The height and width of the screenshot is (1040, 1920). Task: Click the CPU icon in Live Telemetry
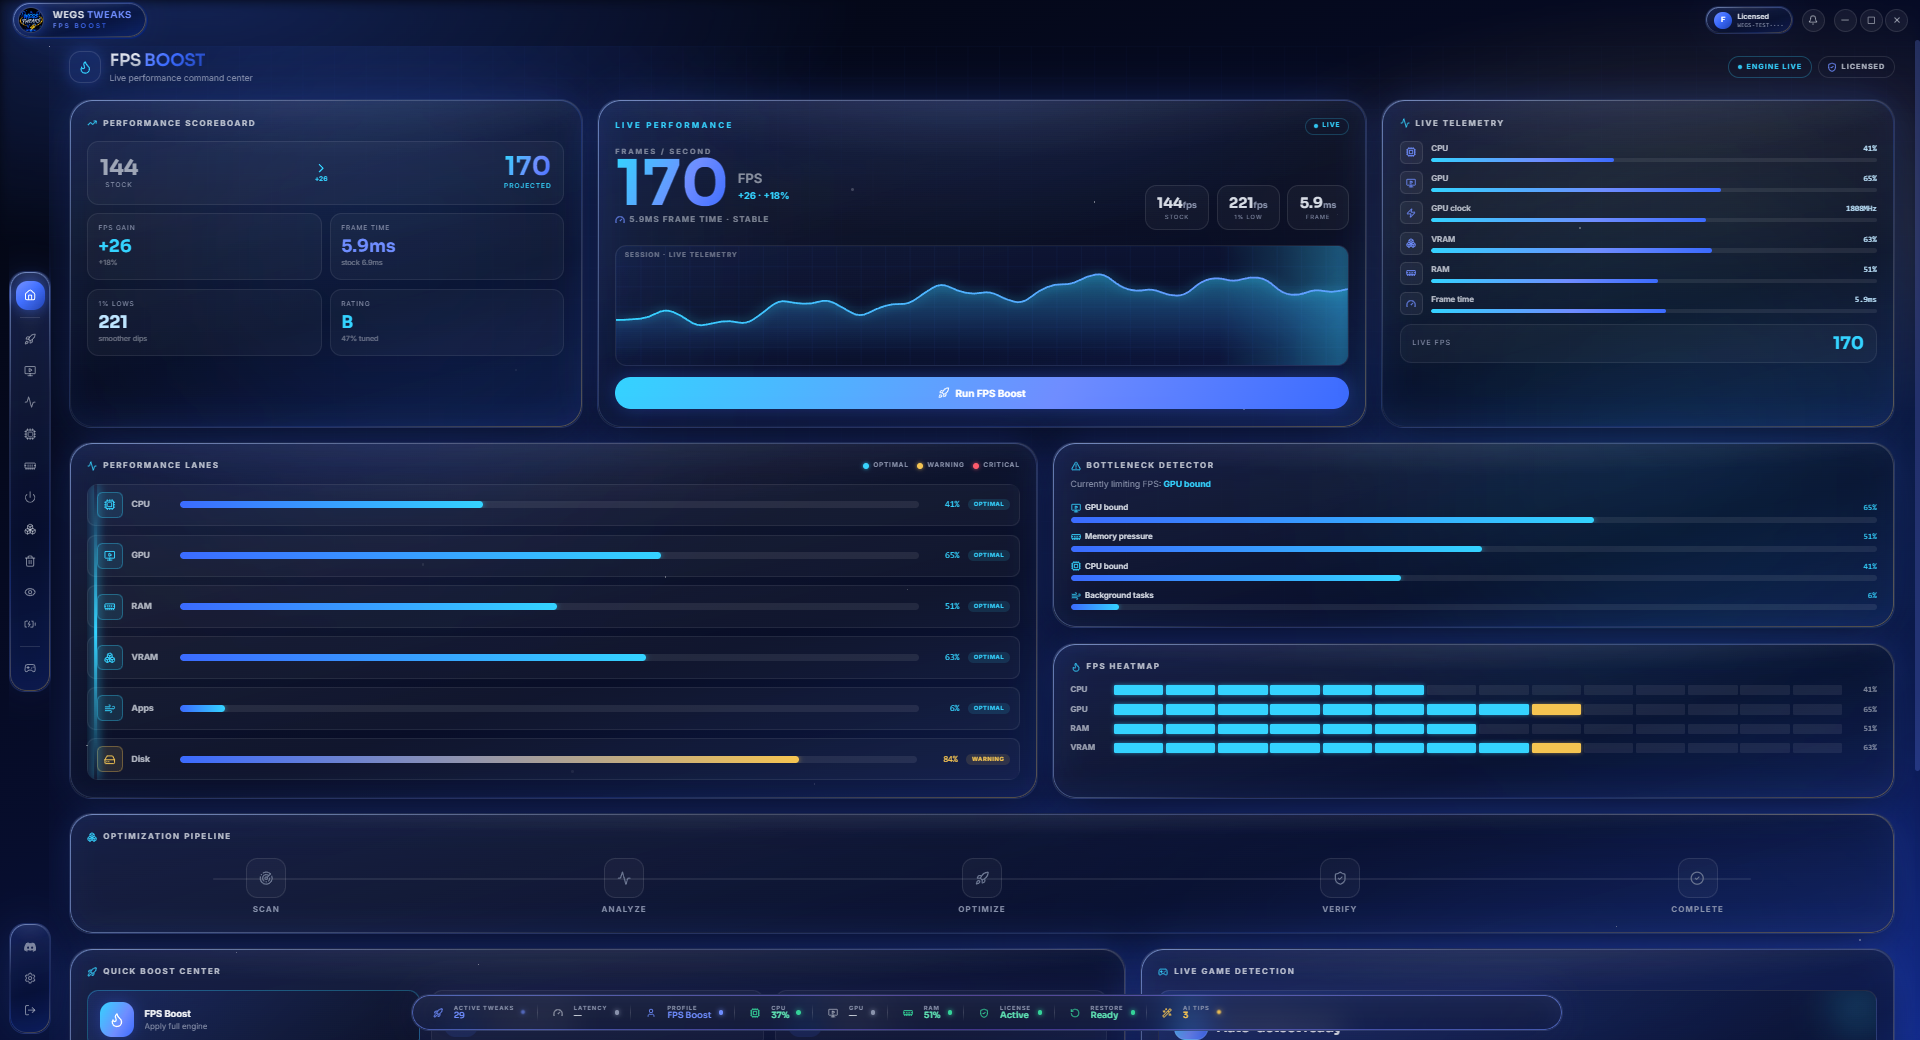click(1411, 152)
